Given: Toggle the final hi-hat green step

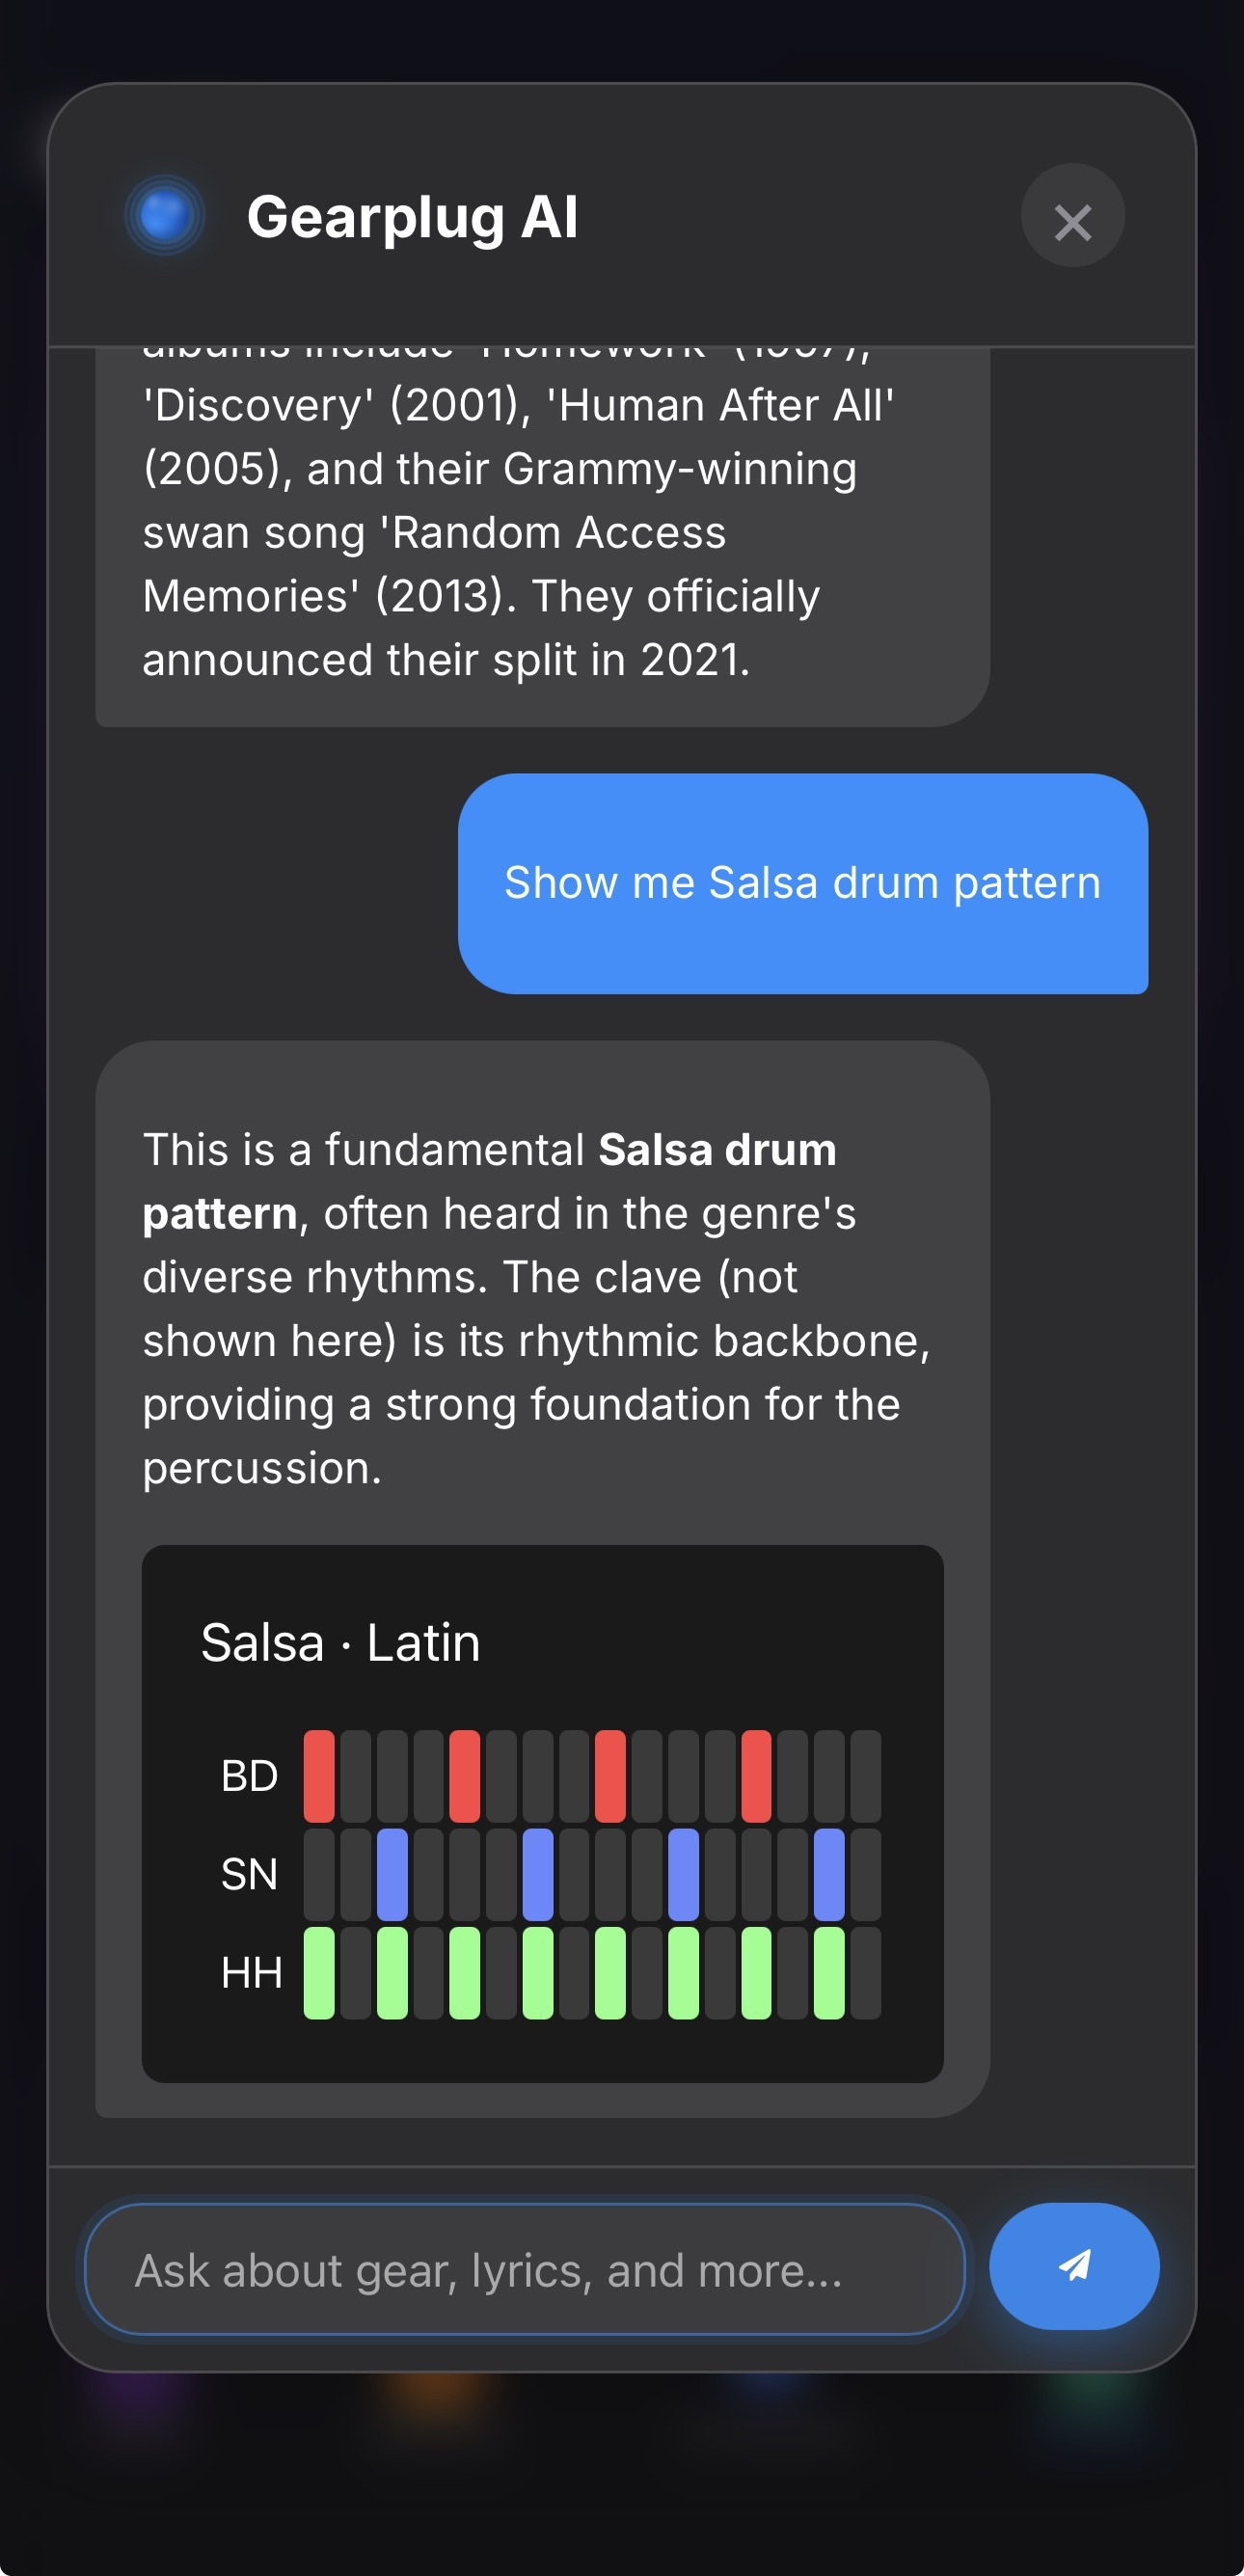Looking at the screenshot, I should click(828, 1970).
